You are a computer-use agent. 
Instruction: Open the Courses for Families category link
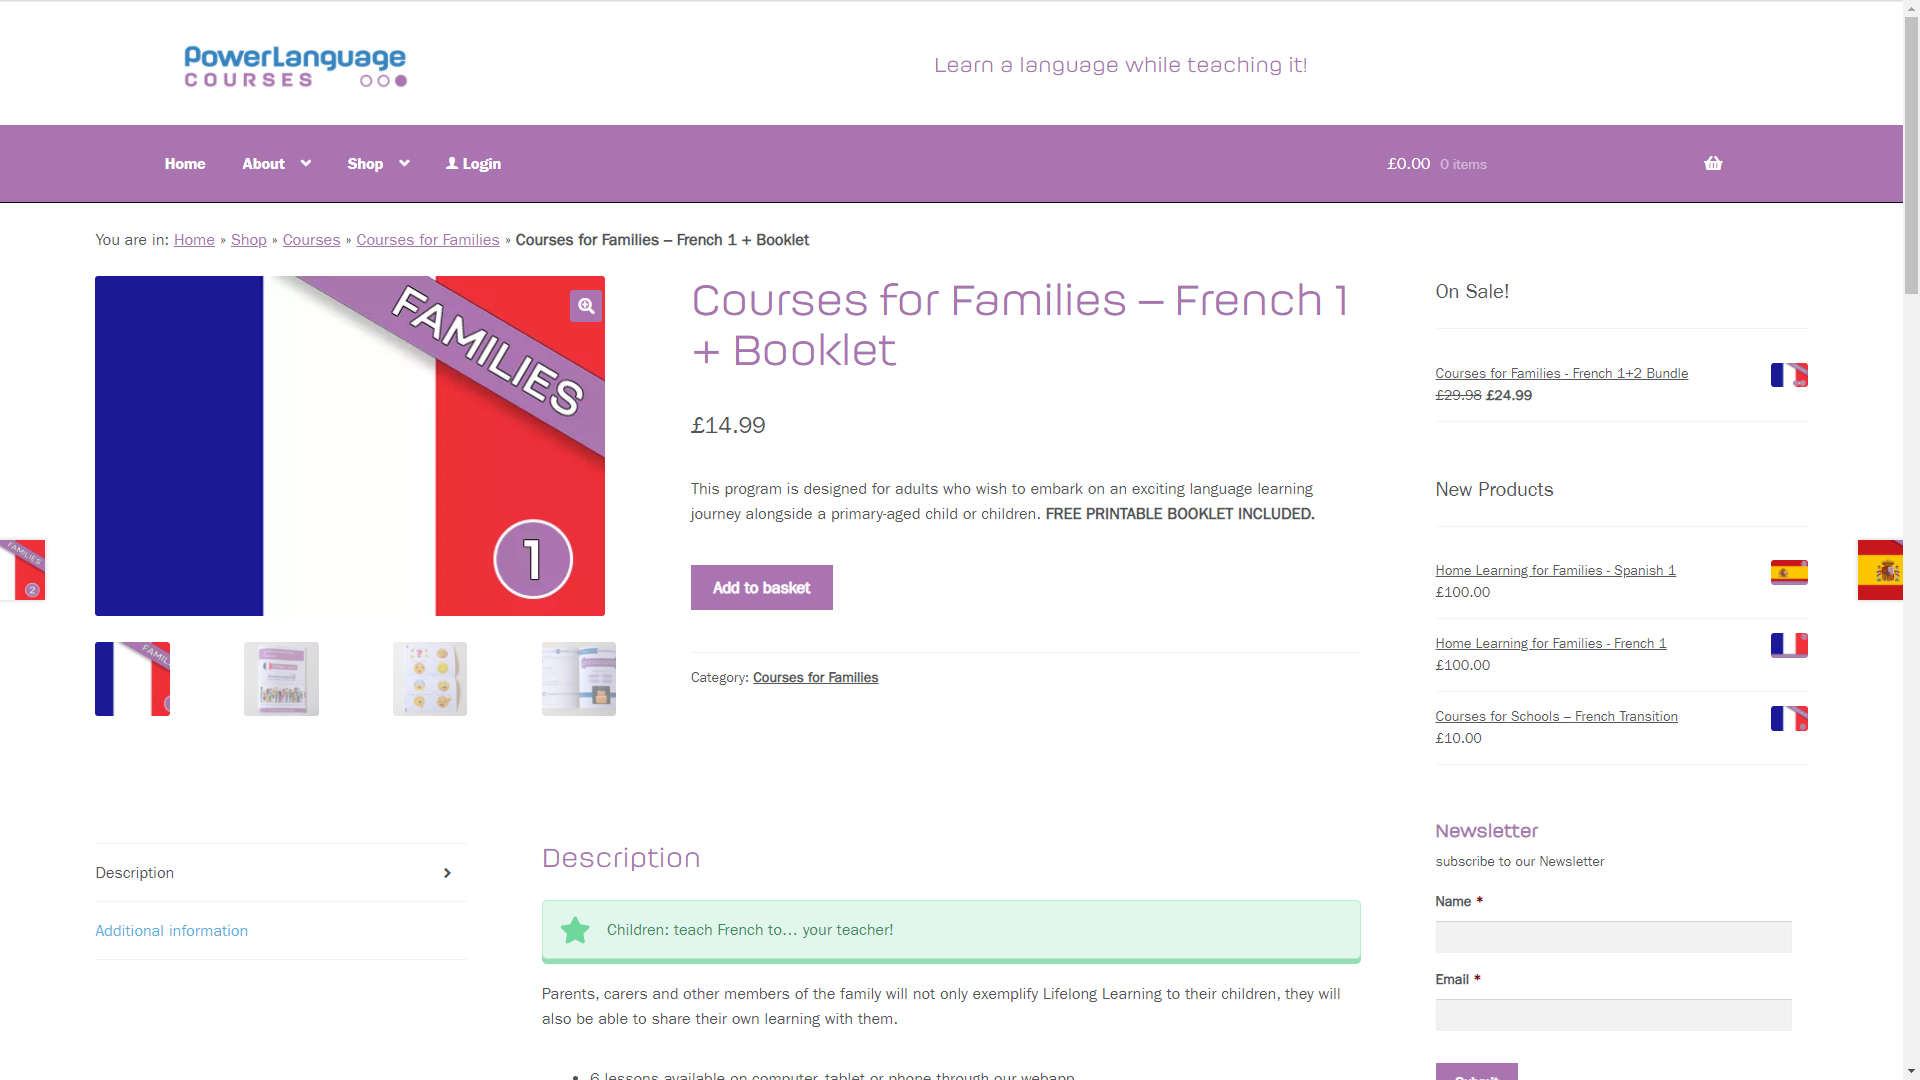(x=815, y=678)
